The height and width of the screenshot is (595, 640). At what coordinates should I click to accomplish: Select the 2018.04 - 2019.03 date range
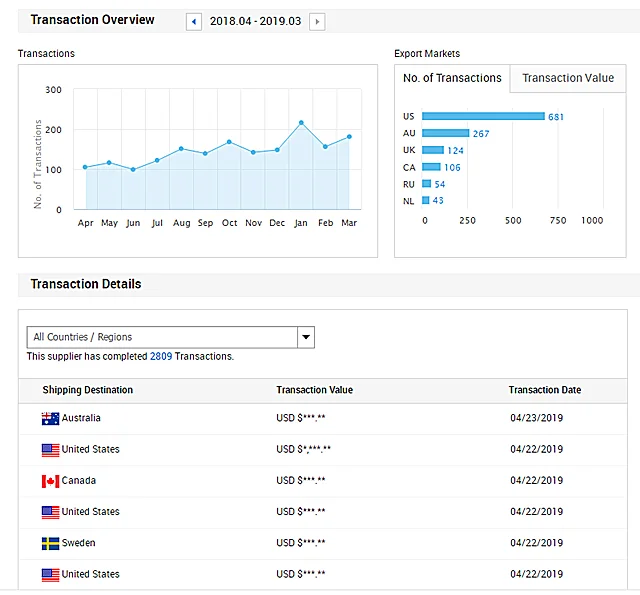point(256,21)
